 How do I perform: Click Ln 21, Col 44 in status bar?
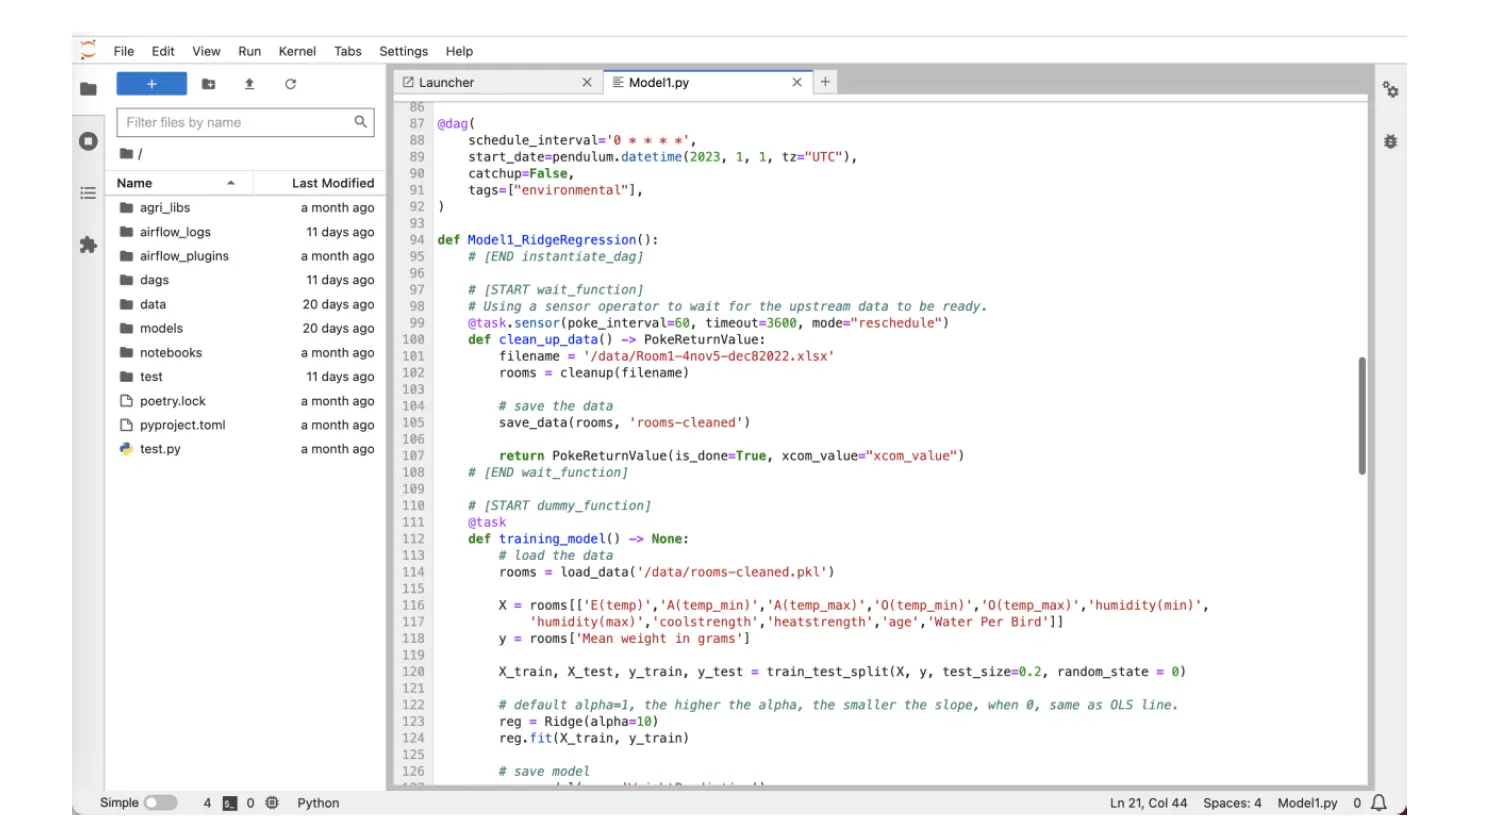[1148, 803]
